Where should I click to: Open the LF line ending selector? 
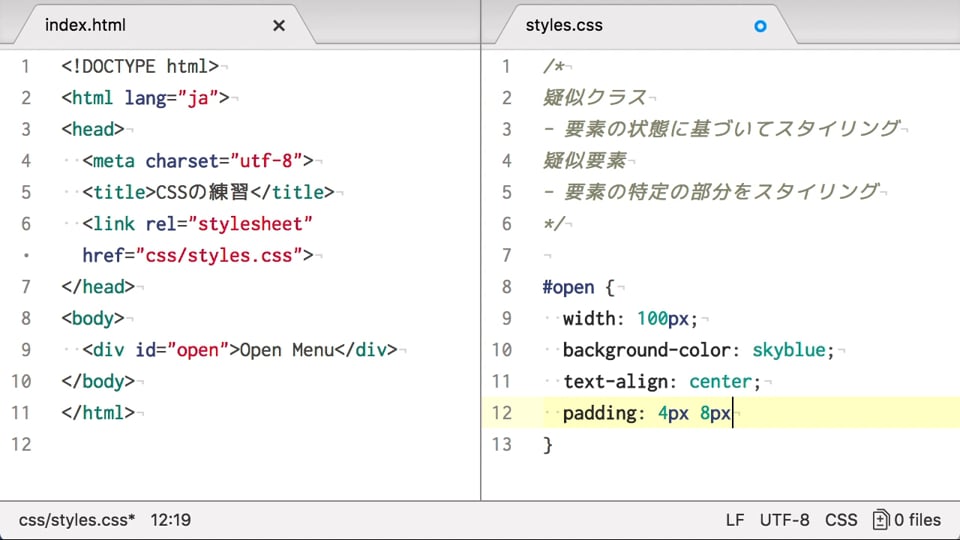coord(735,520)
